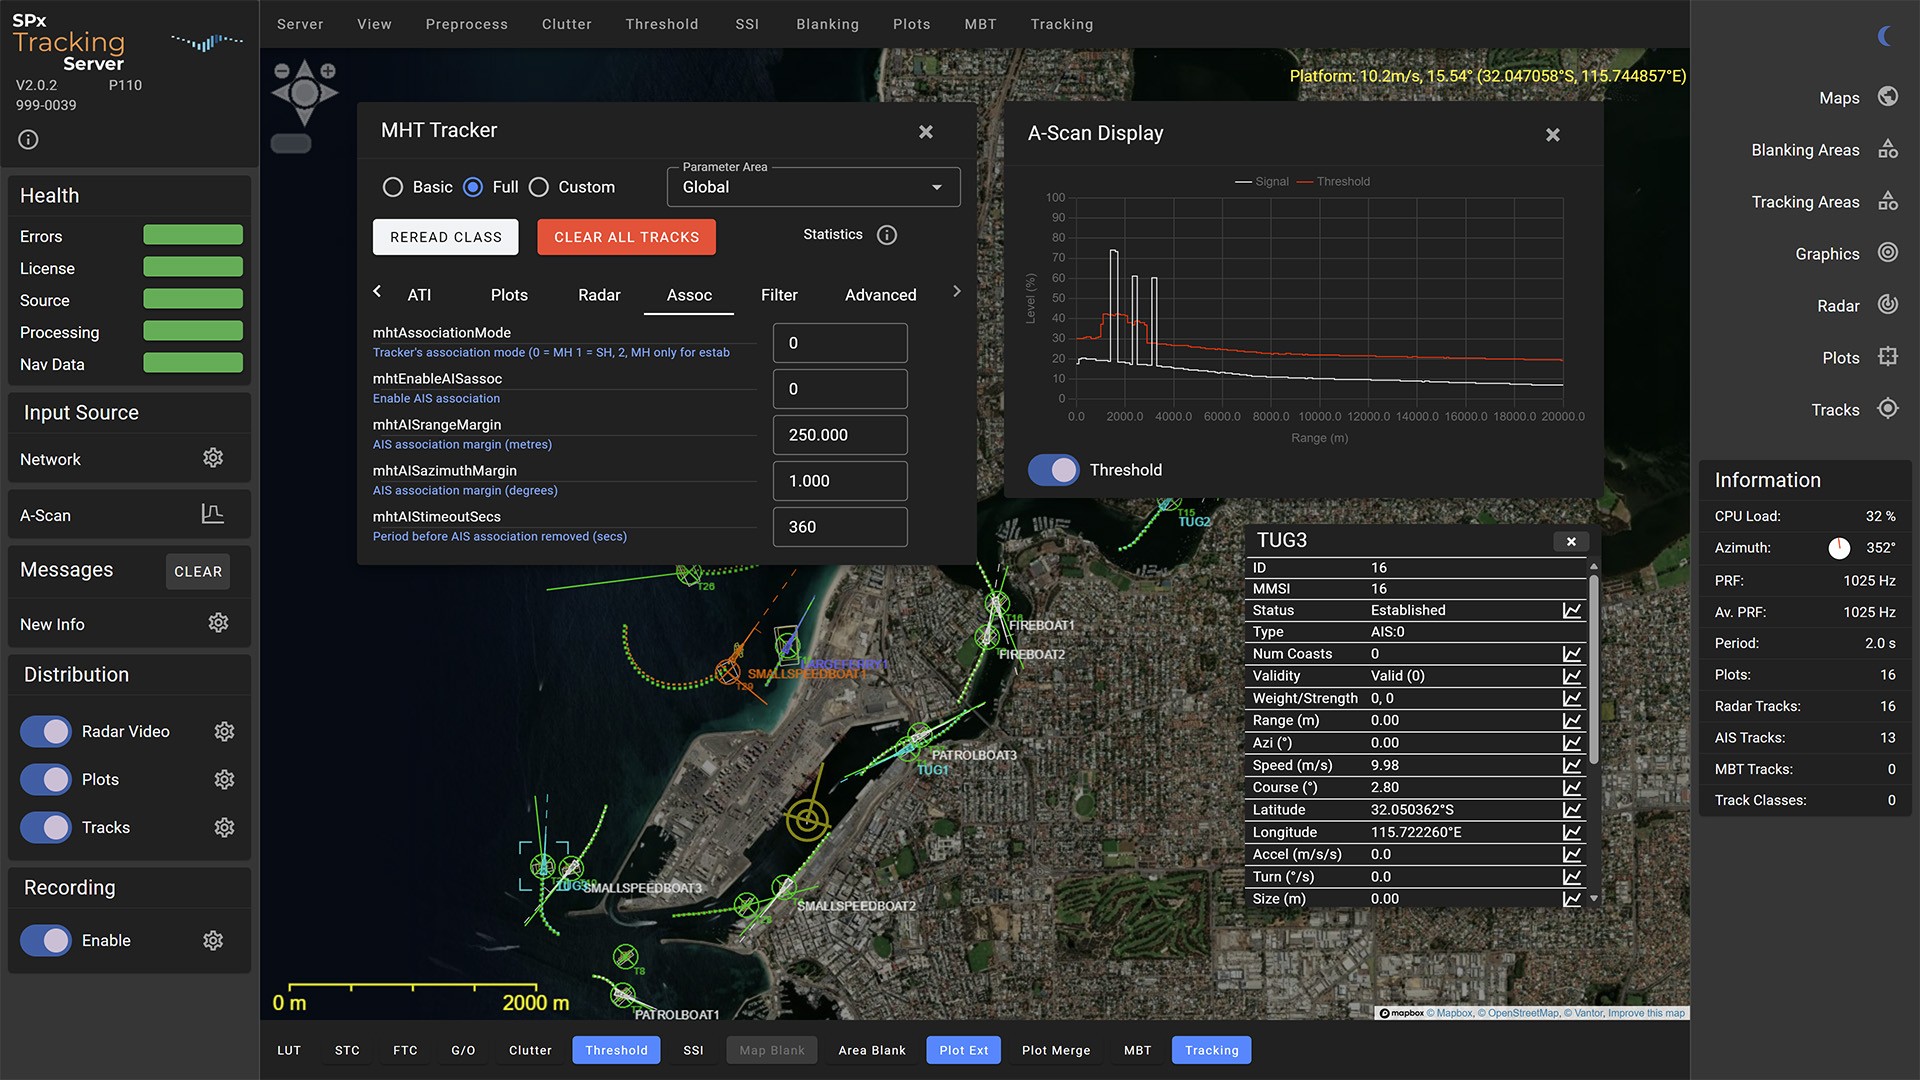Open Range history graph icon for TUG3
The width and height of the screenshot is (1920, 1080).
(x=1572, y=721)
